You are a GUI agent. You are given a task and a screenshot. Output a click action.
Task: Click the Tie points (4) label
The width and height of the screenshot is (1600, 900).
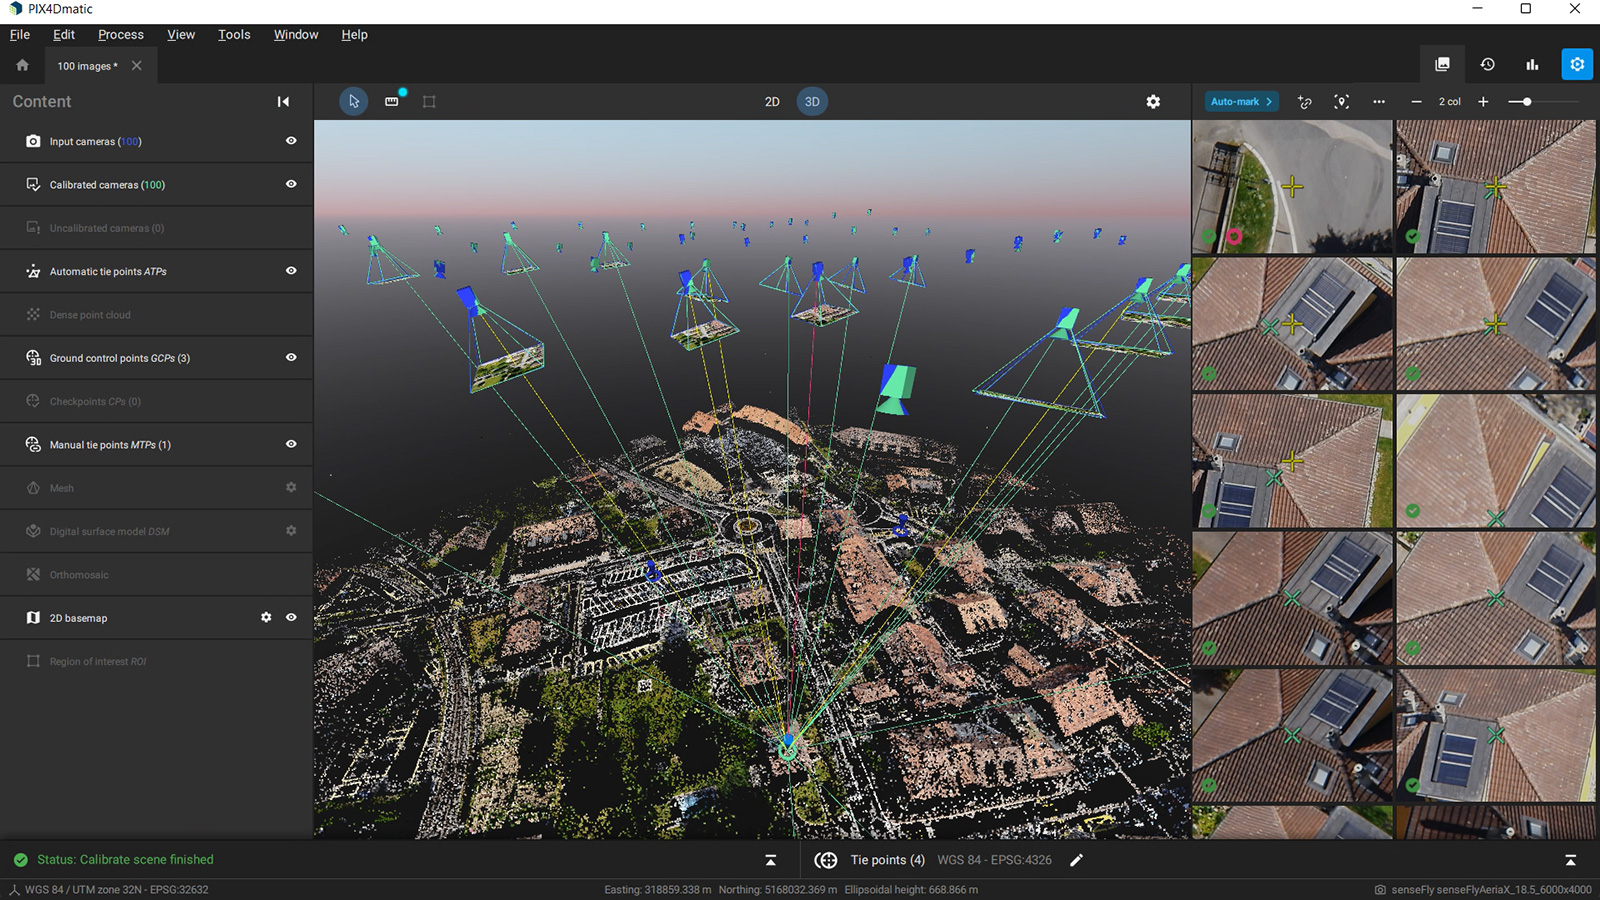[x=887, y=860]
